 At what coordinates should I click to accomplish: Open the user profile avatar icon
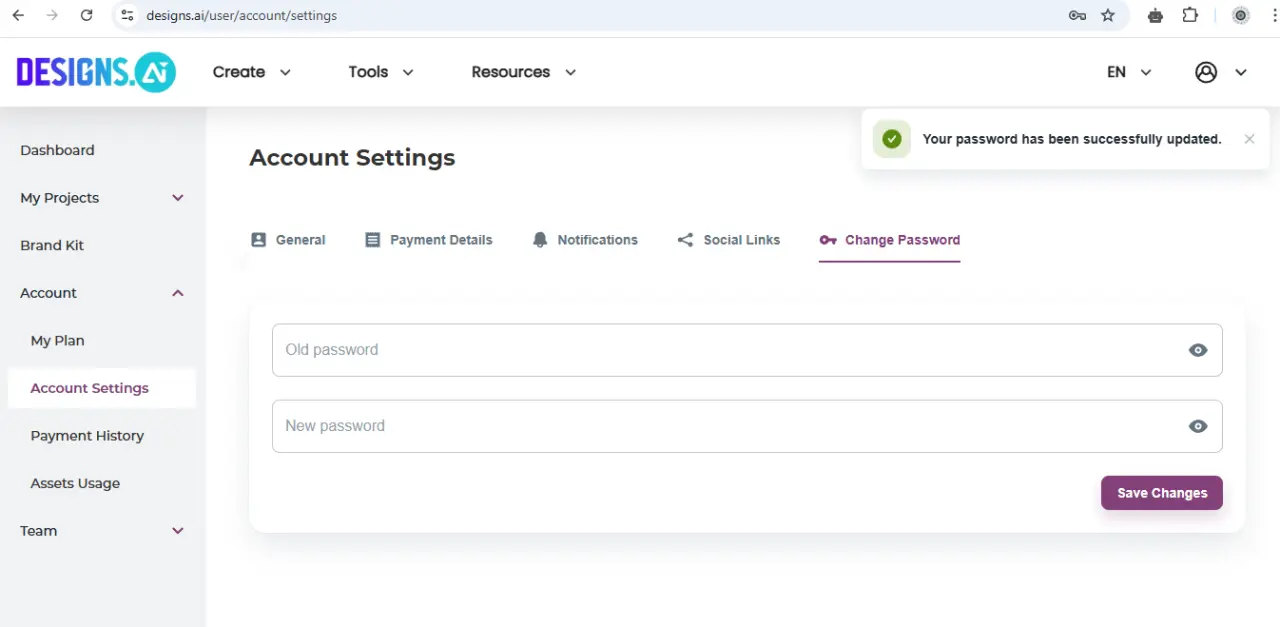click(x=1206, y=72)
